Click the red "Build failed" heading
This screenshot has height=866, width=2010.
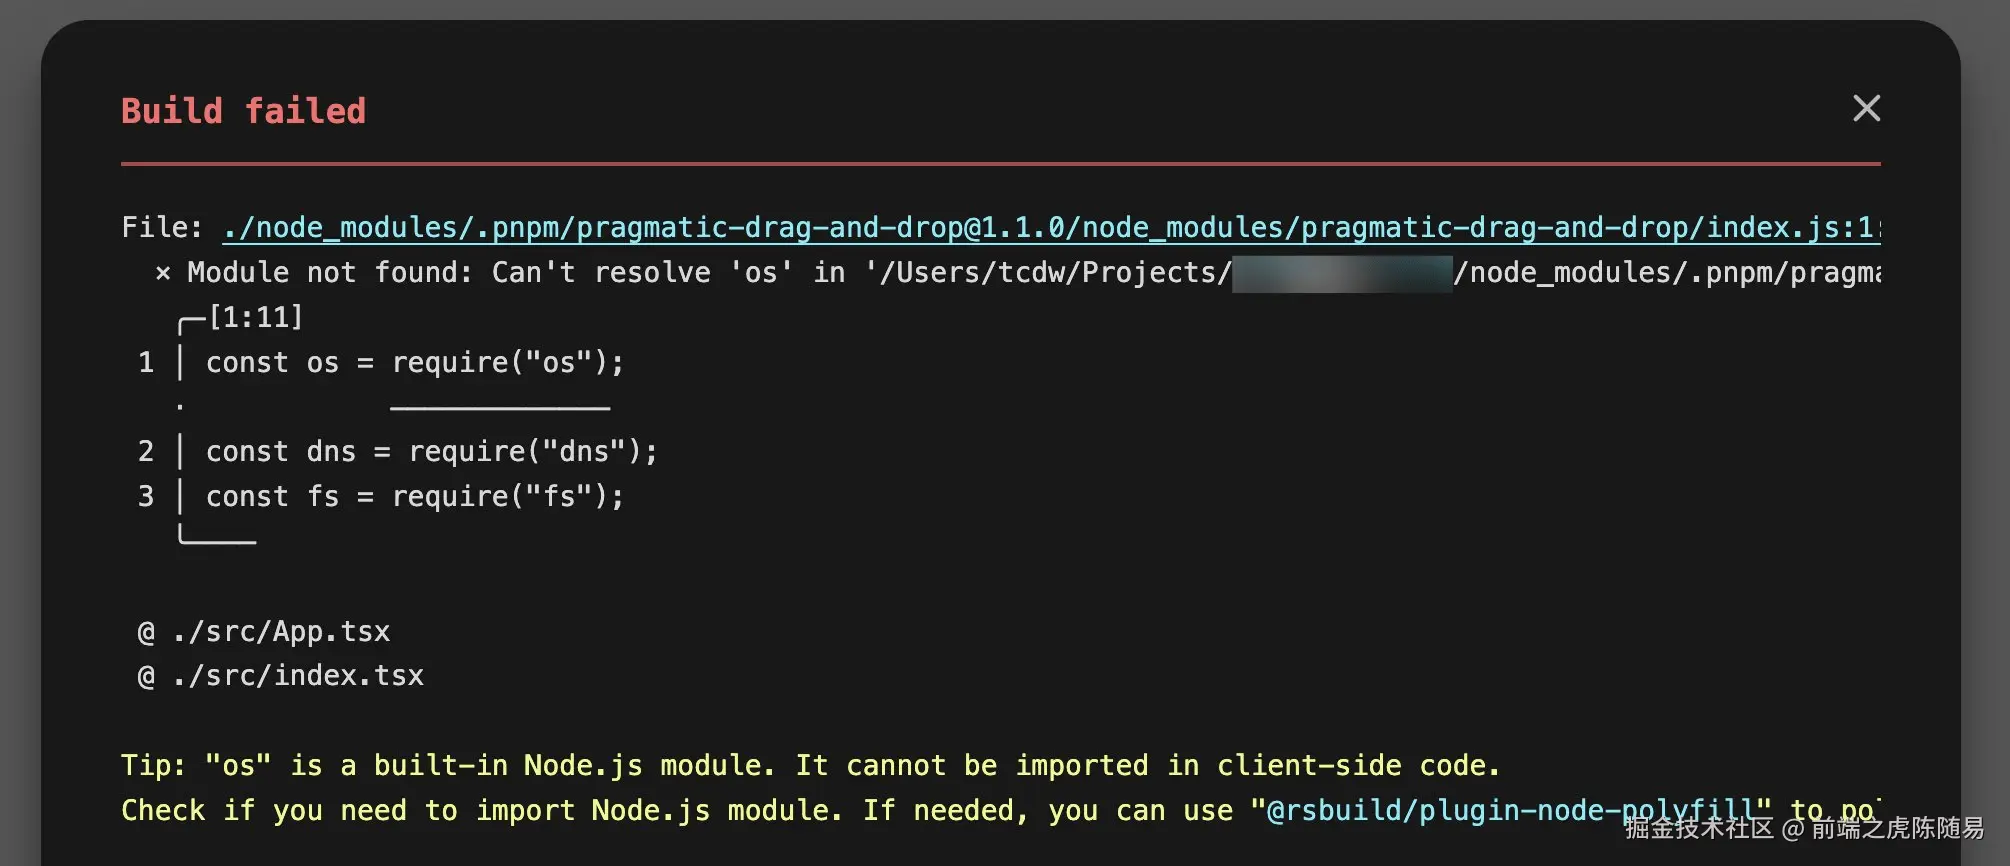(243, 111)
